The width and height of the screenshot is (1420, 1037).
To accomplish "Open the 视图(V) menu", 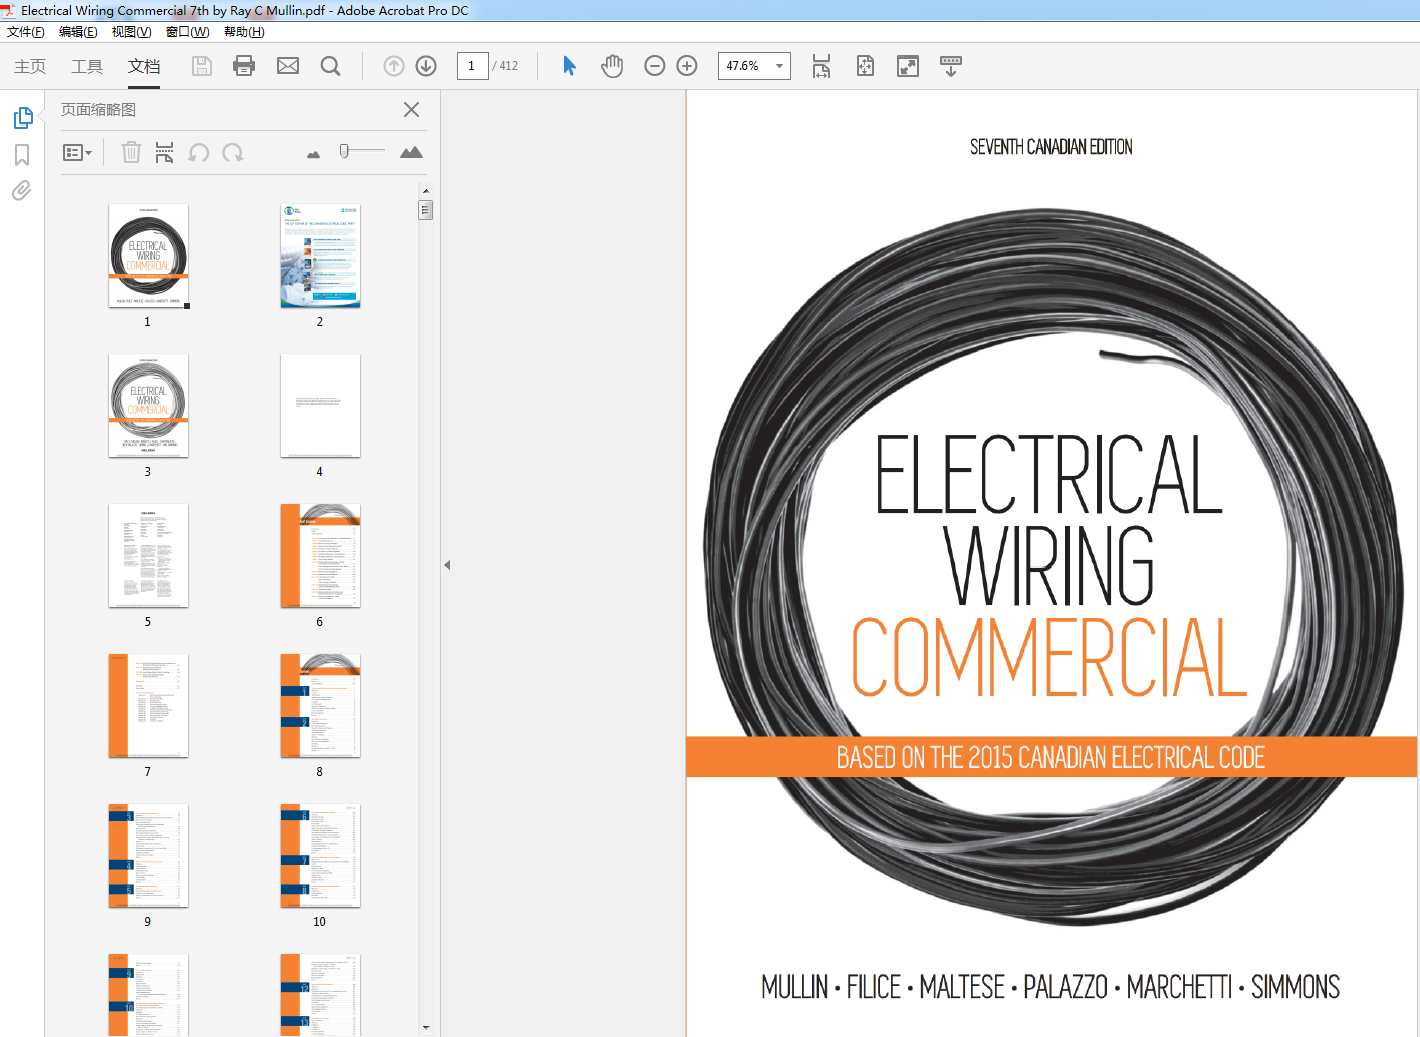I will click(x=131, y=32).
